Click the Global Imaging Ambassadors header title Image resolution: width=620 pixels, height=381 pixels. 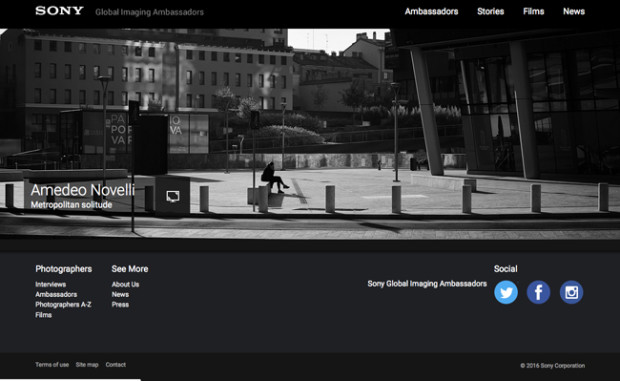coord(149,12)
